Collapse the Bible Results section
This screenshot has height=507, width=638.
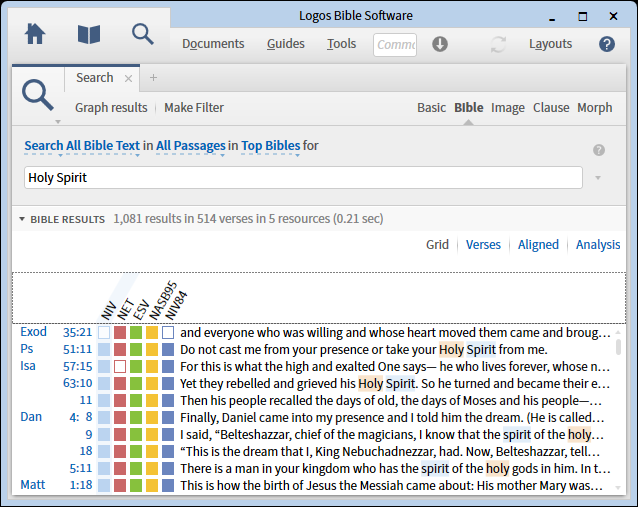click(x=22, y=219)
